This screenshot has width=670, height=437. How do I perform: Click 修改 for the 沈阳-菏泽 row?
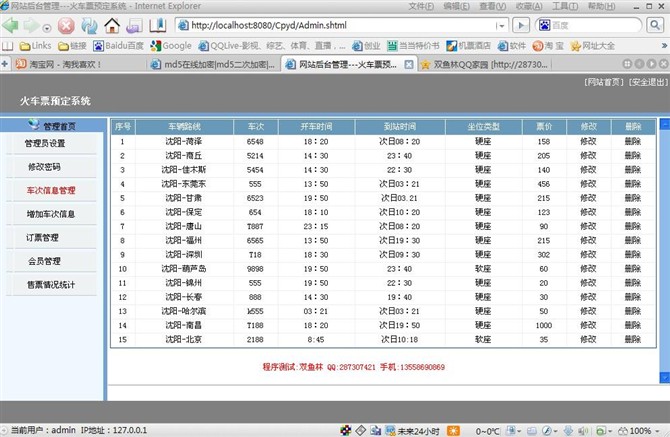(x=588, y=141)
